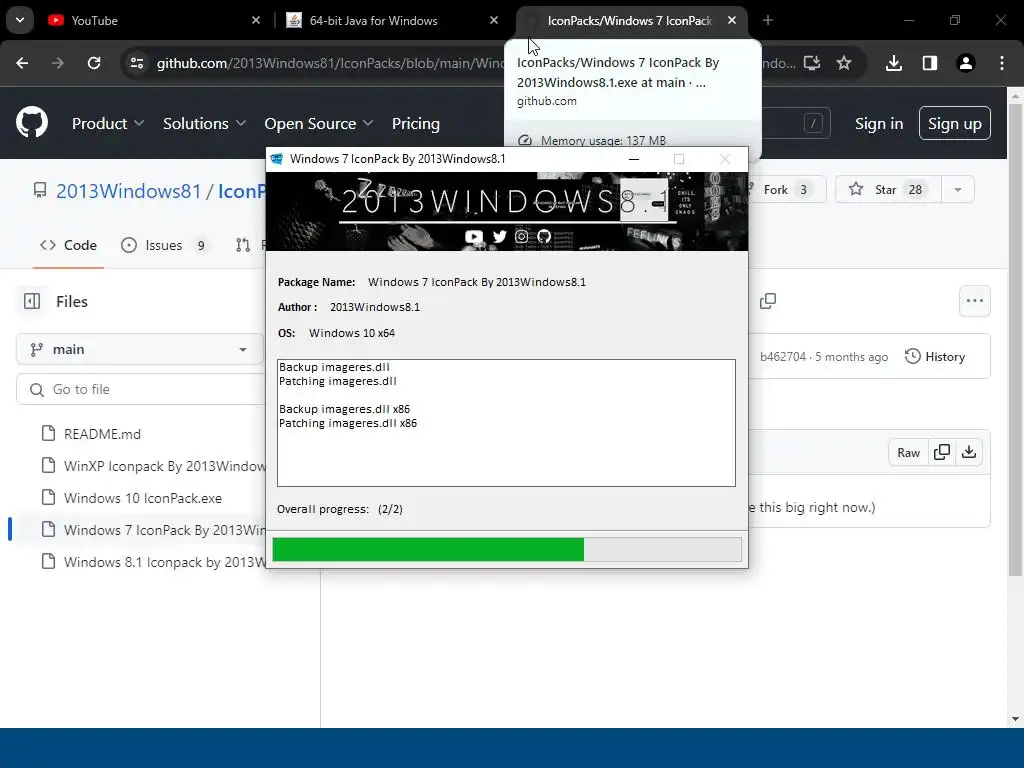Viewport: 1024px width, 768px height.
Task: Click the Go to file search field
Action: point(140,389)
